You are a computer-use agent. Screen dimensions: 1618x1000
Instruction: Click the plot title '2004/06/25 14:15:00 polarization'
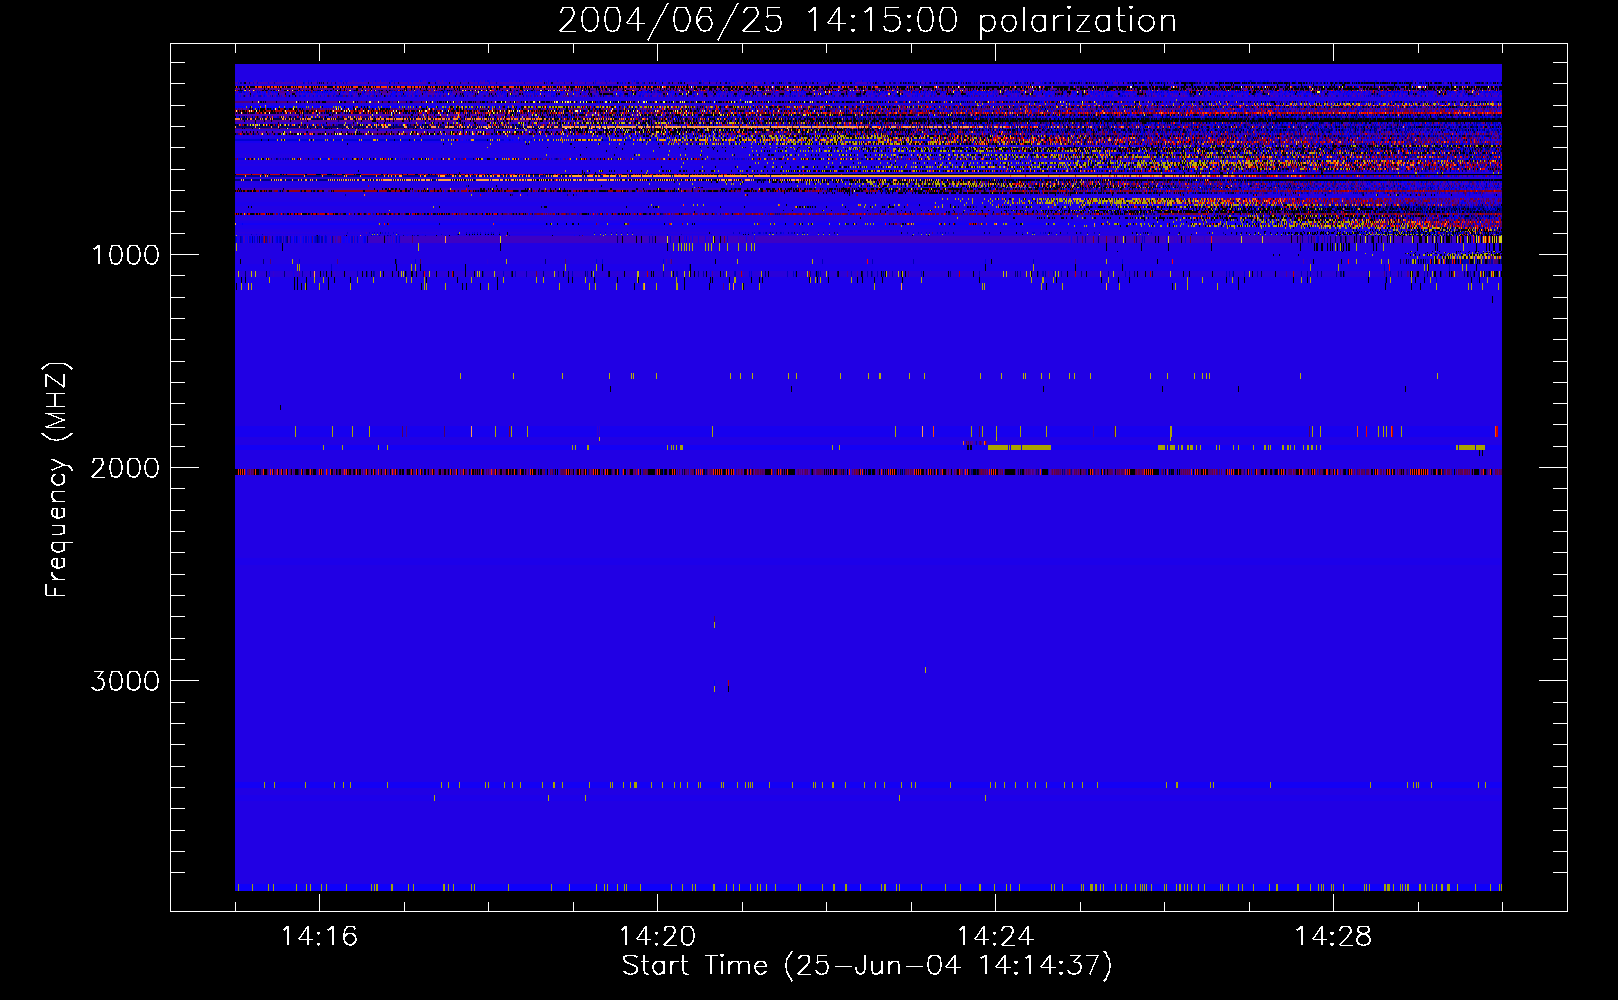coord(867,20)
